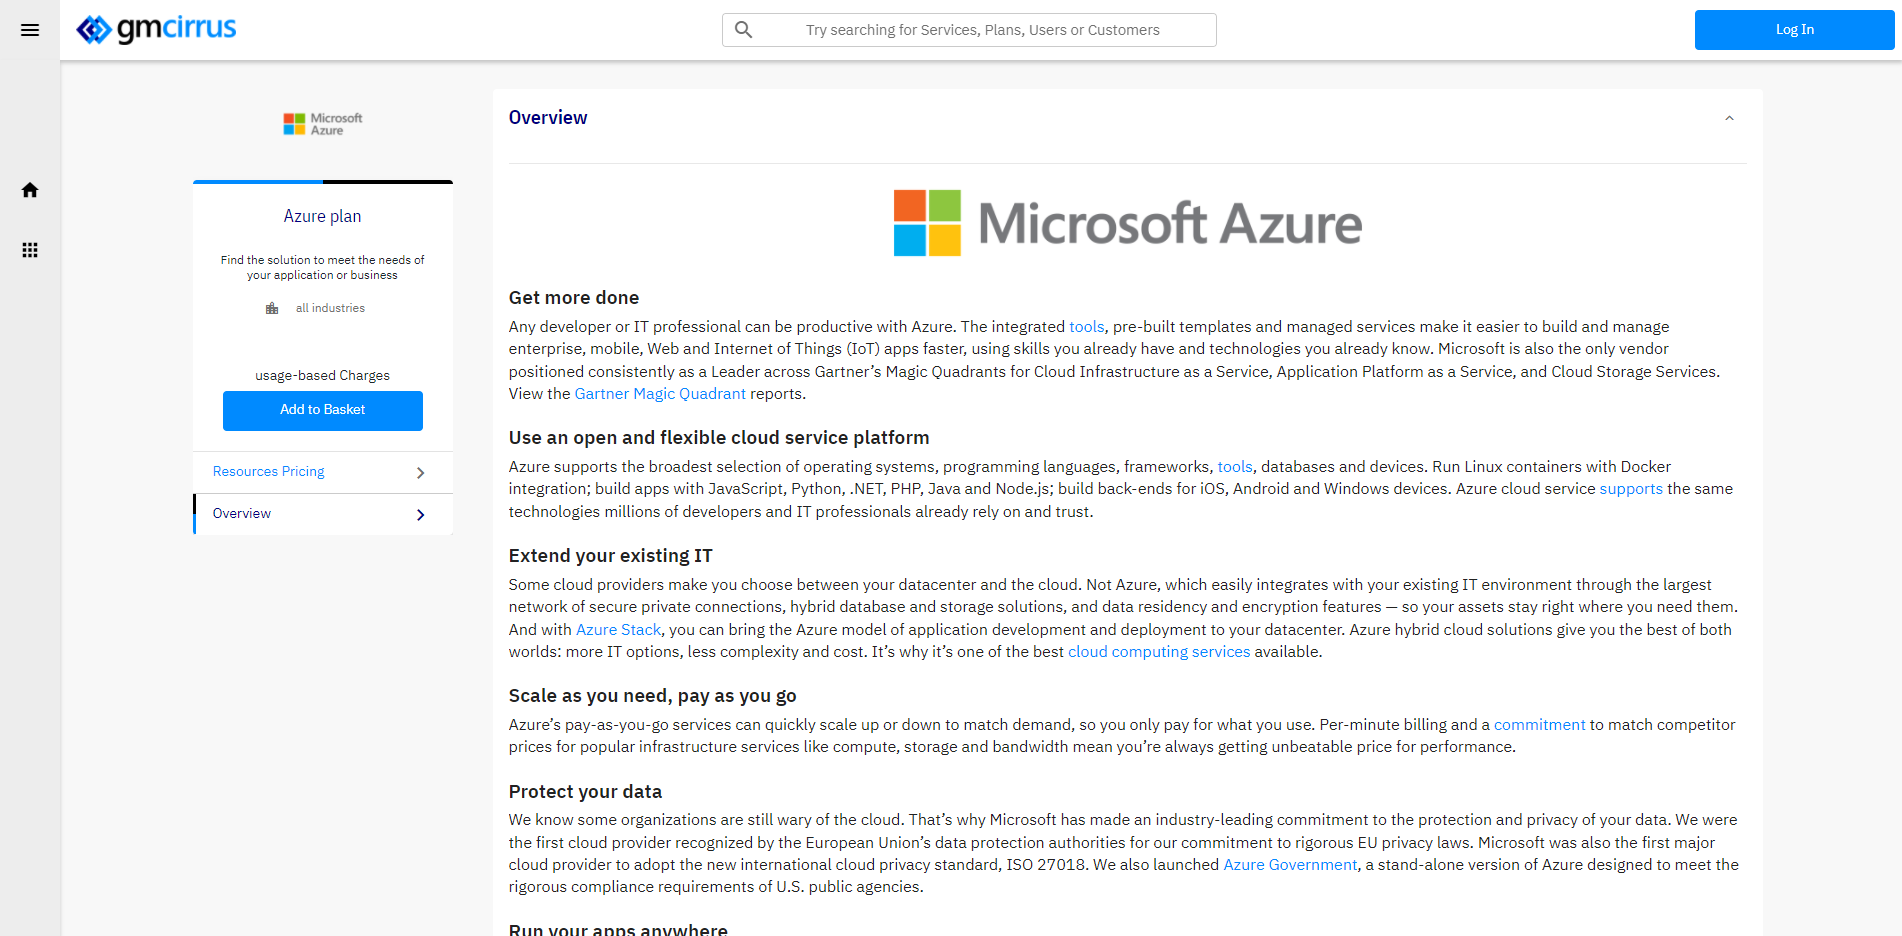Click Scale as you need heading
Screen dimensions: 1902x936
click(x=652, y=696)
